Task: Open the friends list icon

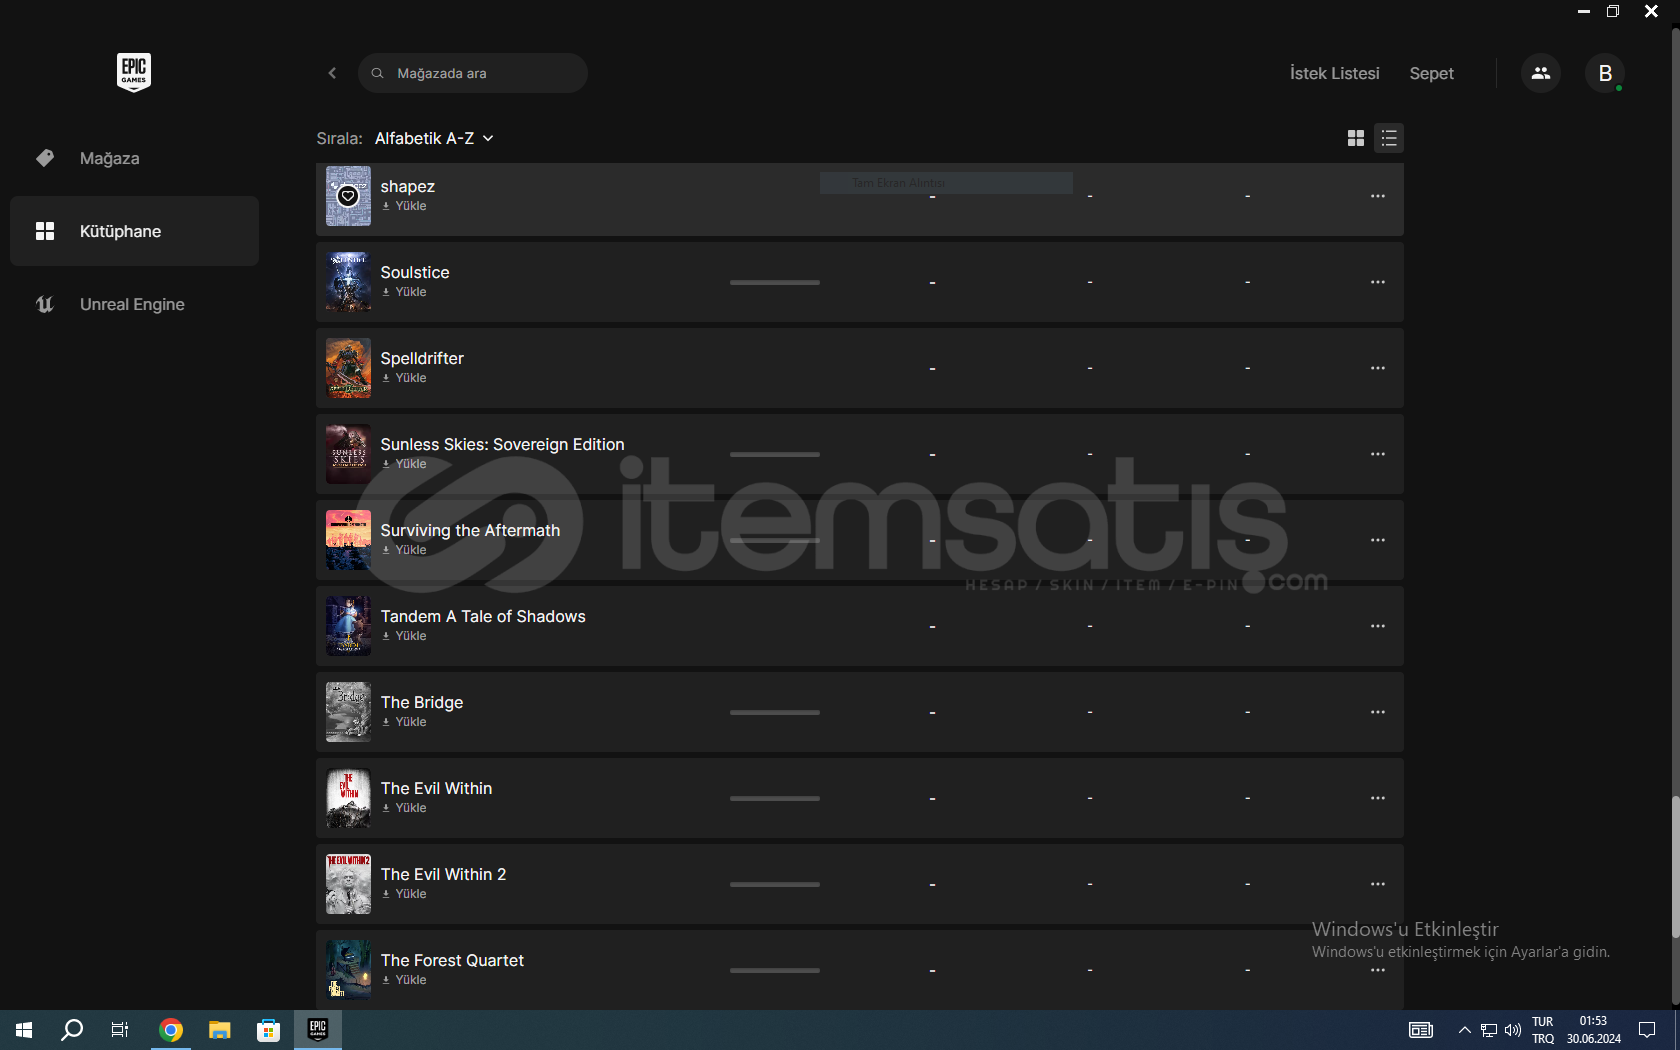Action: click(1541, 73)
